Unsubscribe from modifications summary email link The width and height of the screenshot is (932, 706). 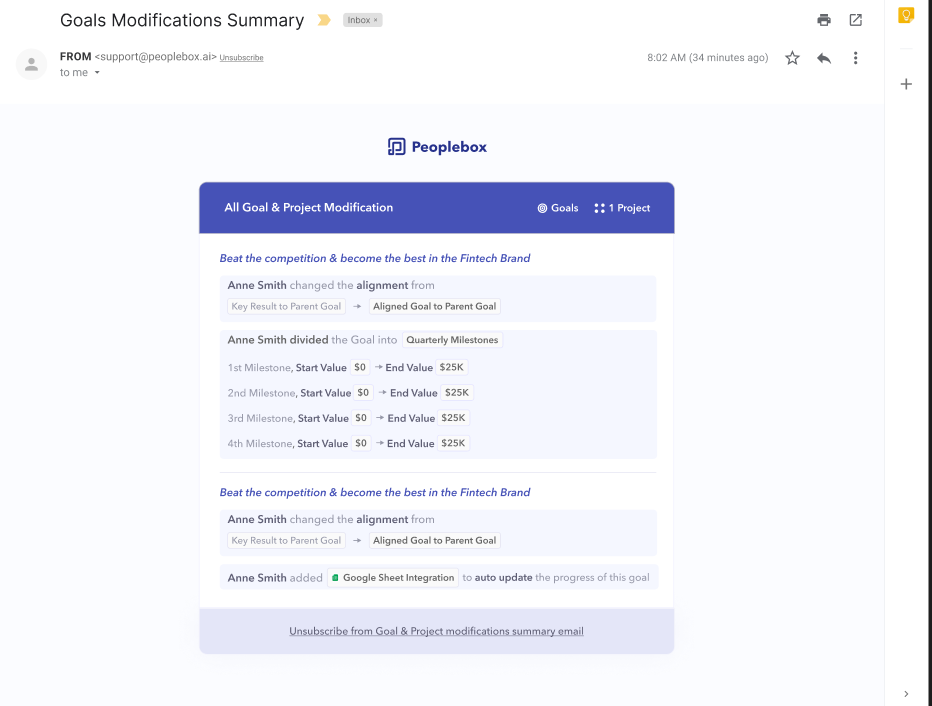(436, 631)
